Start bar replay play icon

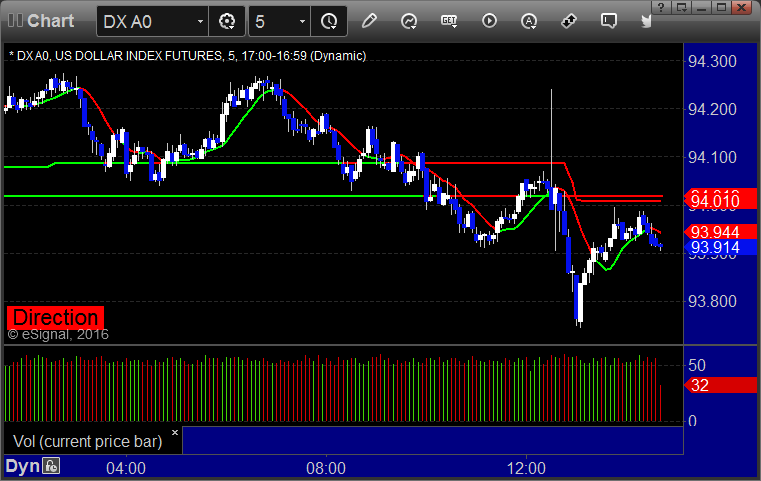tap(489, 21)
